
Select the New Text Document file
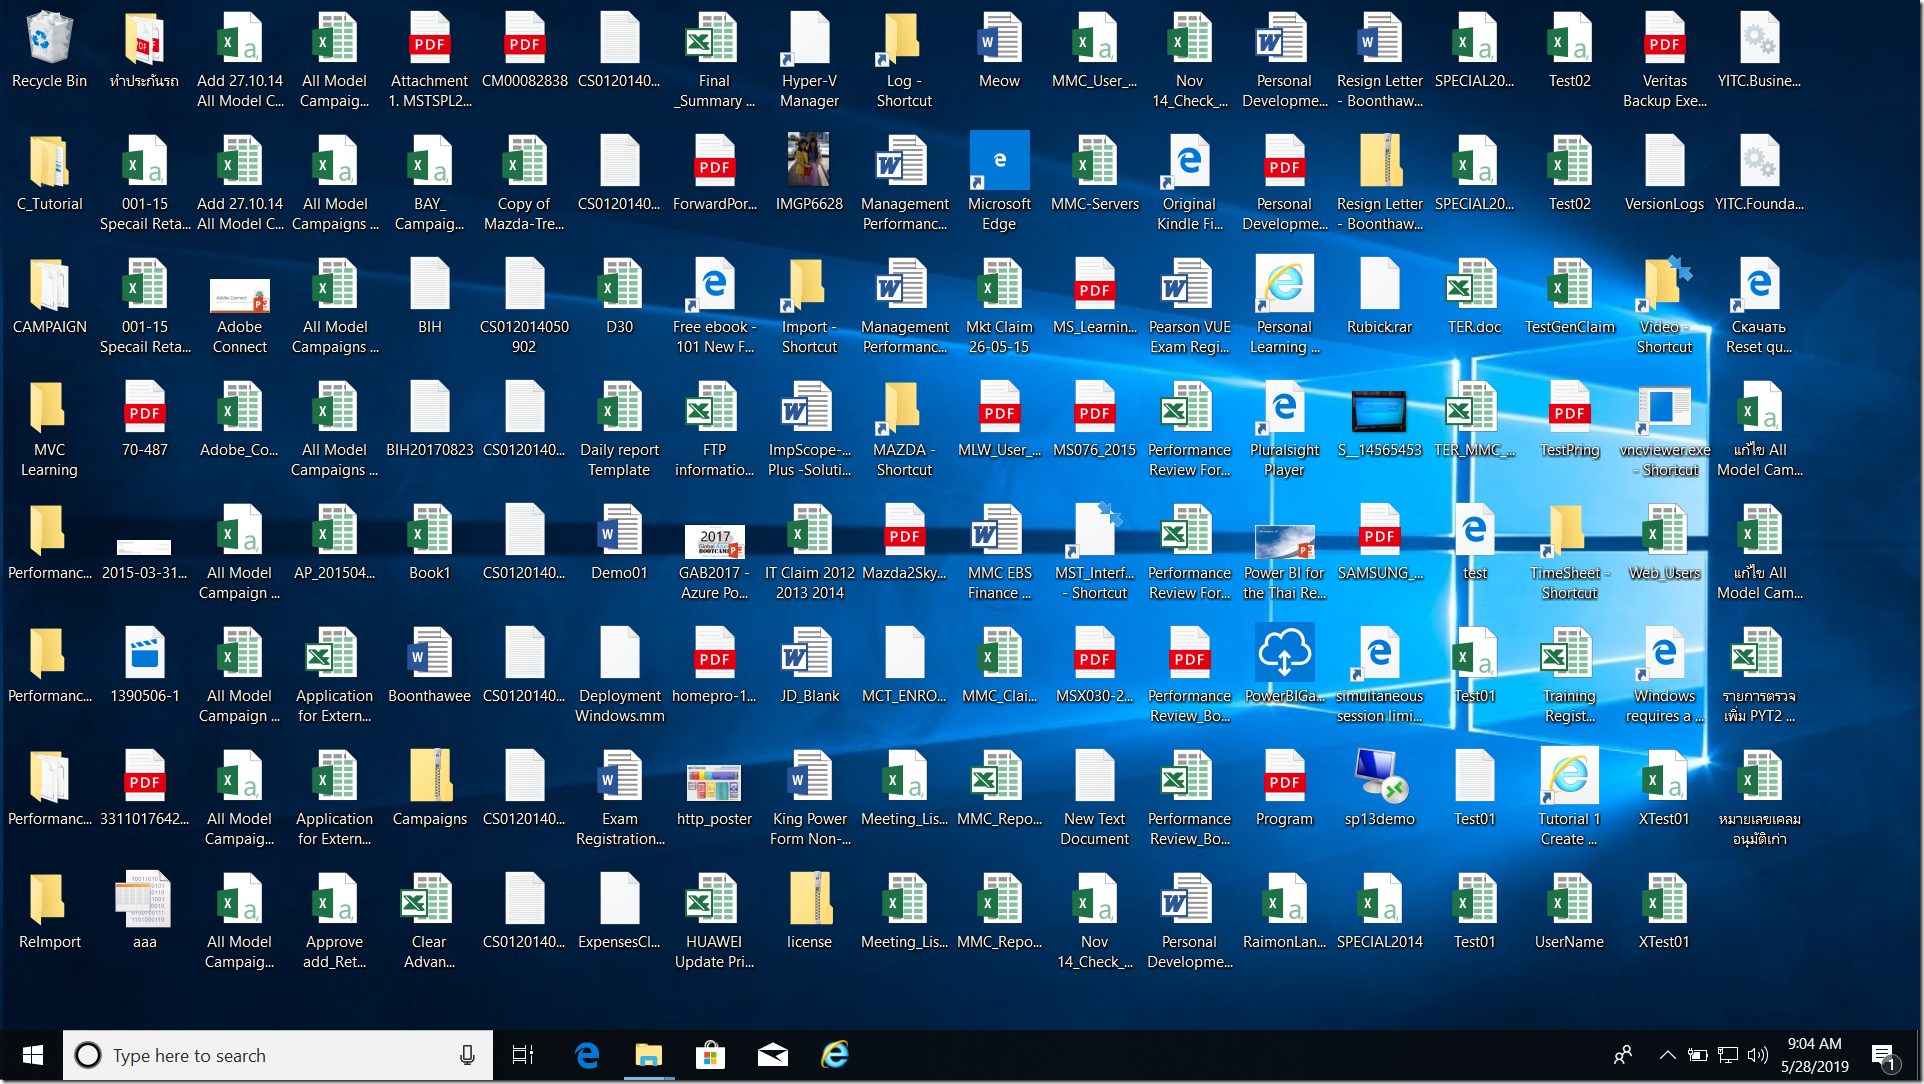(1094, 797)
